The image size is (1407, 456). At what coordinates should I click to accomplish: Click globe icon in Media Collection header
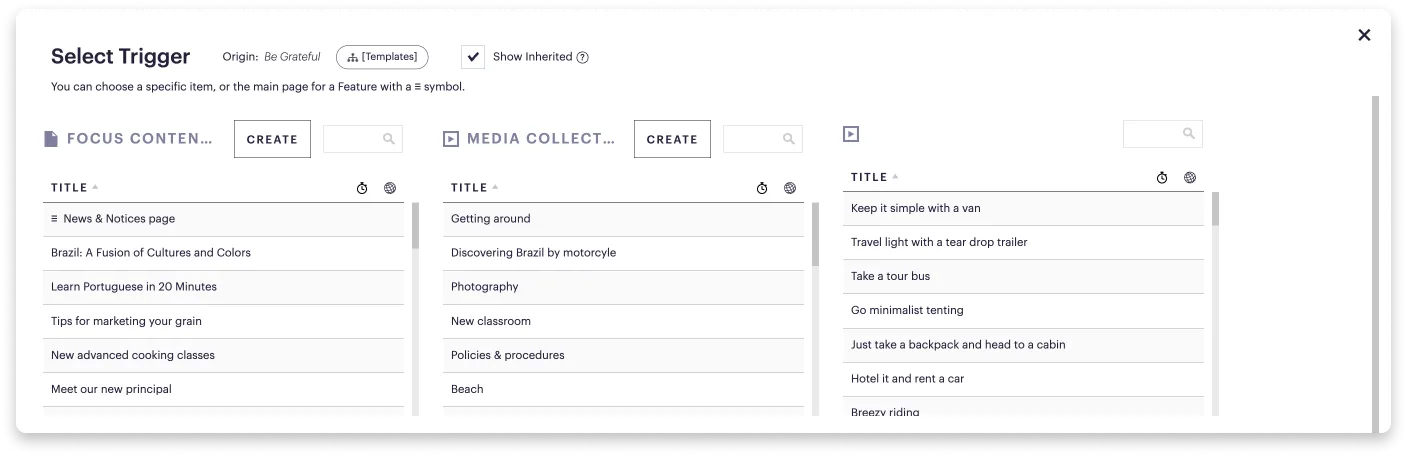pos(790,188)
